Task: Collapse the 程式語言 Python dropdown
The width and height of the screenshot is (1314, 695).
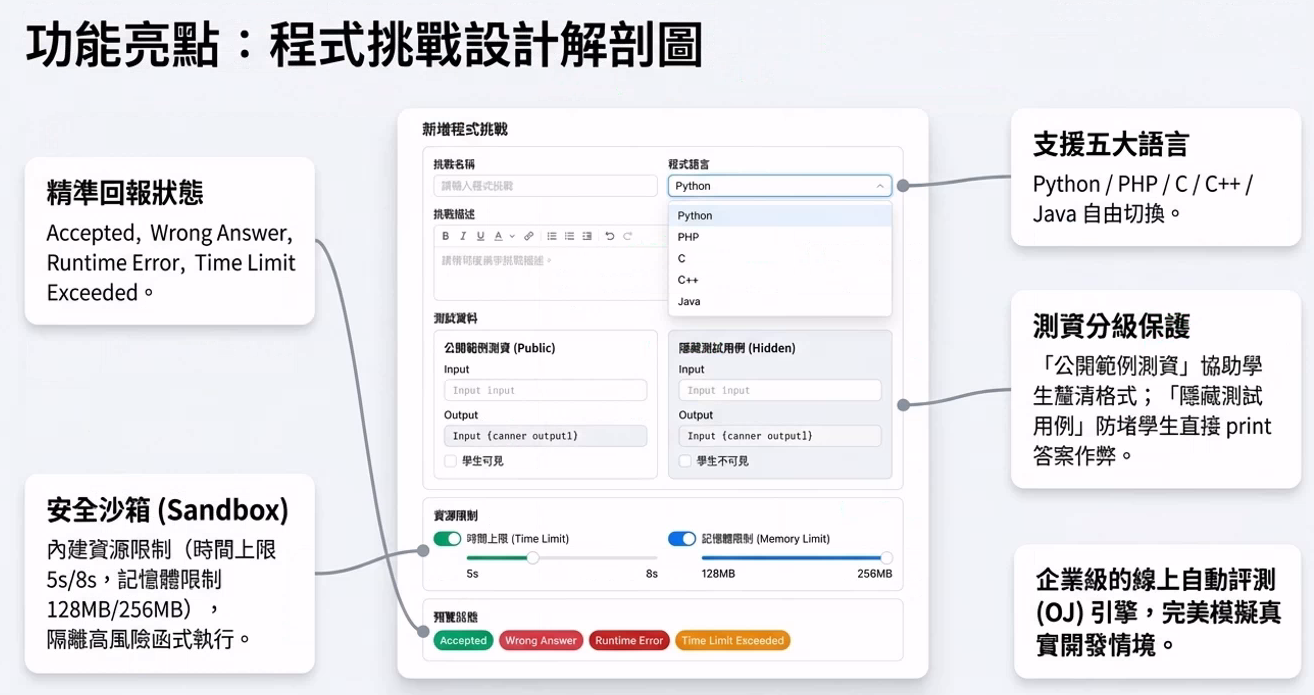Action: pos(779,186)
